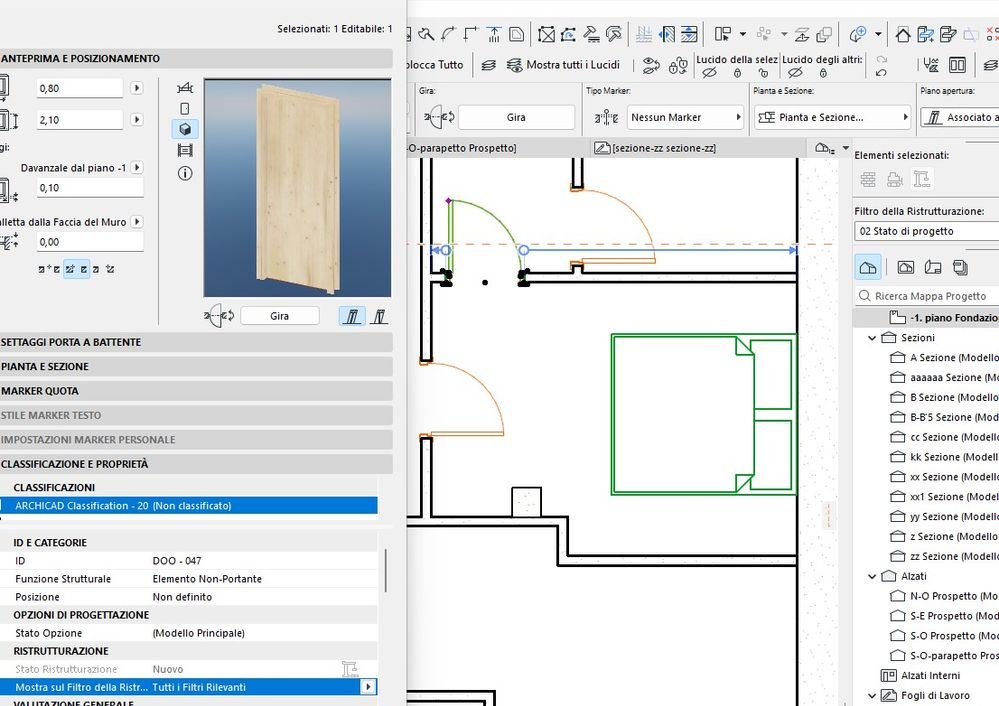Click the door 3D preview thumbnail
999x706 pixels.
(297, 188)
